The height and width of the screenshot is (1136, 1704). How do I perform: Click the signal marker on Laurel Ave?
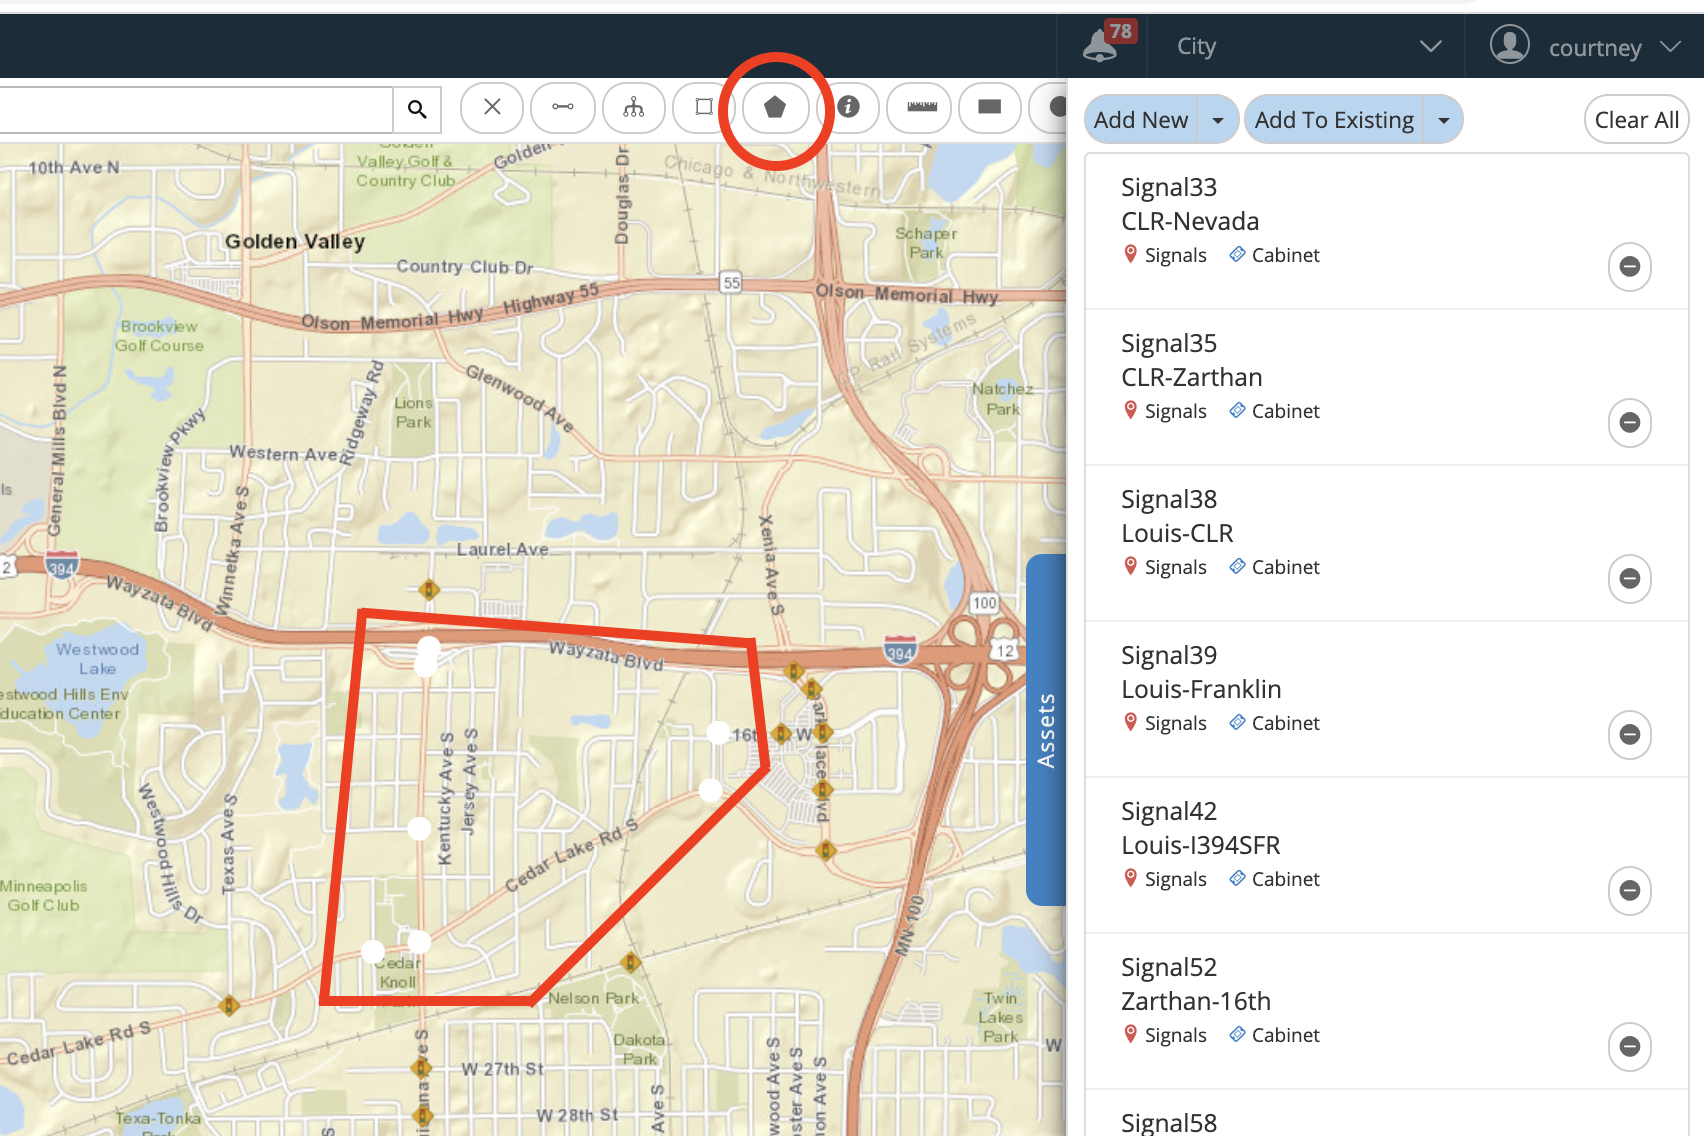[x=429, y=589]
